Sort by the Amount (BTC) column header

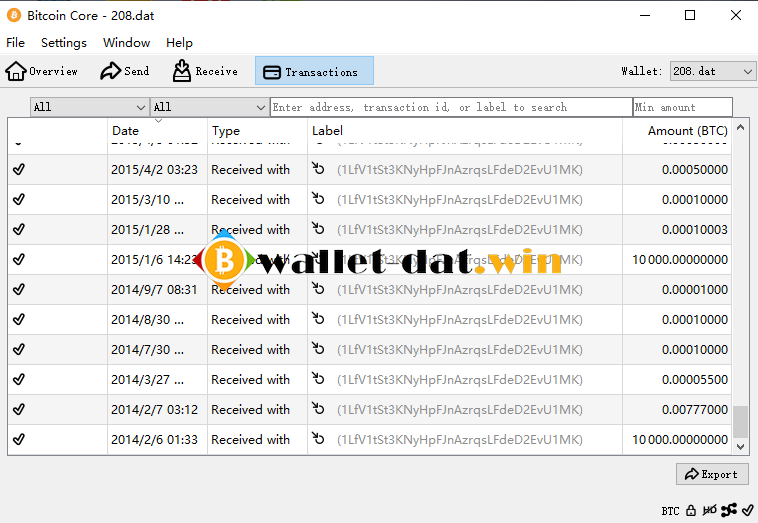pyautogui.click(x=677, y=131)
